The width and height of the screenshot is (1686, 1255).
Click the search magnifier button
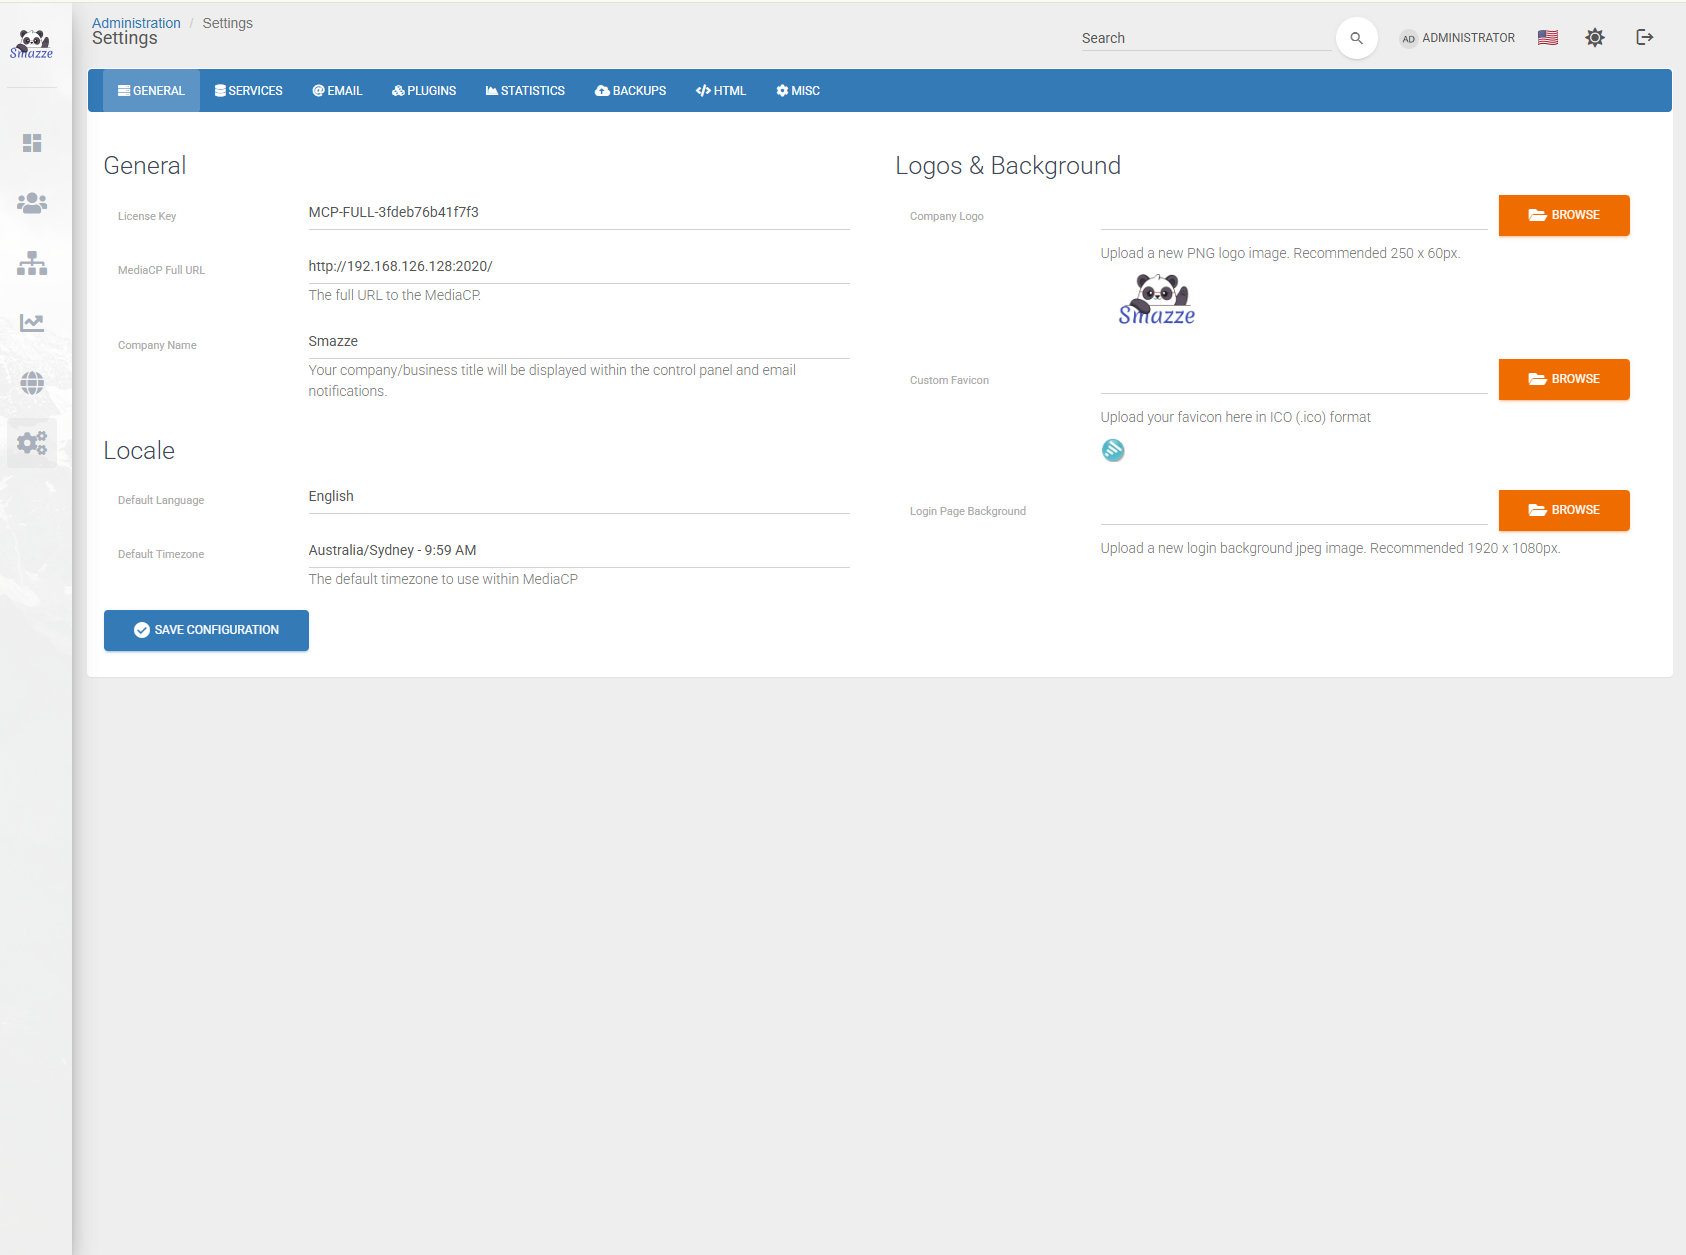pyautogui.click(x=1356, y=38)
